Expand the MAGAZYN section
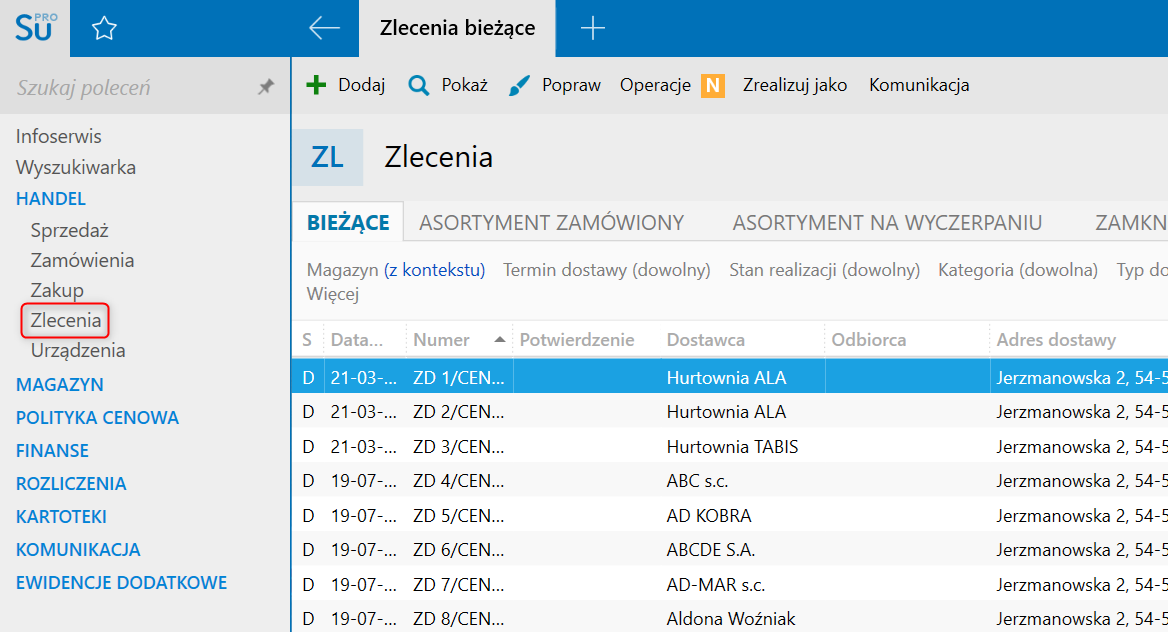The height and width of the screenshot is (632, 1168). pos(60,385)
